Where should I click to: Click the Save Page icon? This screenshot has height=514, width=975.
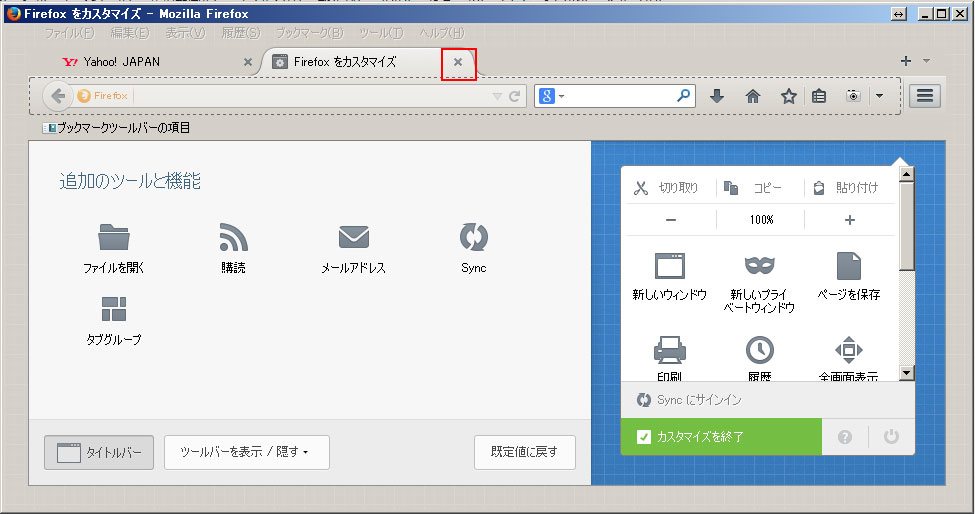pos(849,266)
